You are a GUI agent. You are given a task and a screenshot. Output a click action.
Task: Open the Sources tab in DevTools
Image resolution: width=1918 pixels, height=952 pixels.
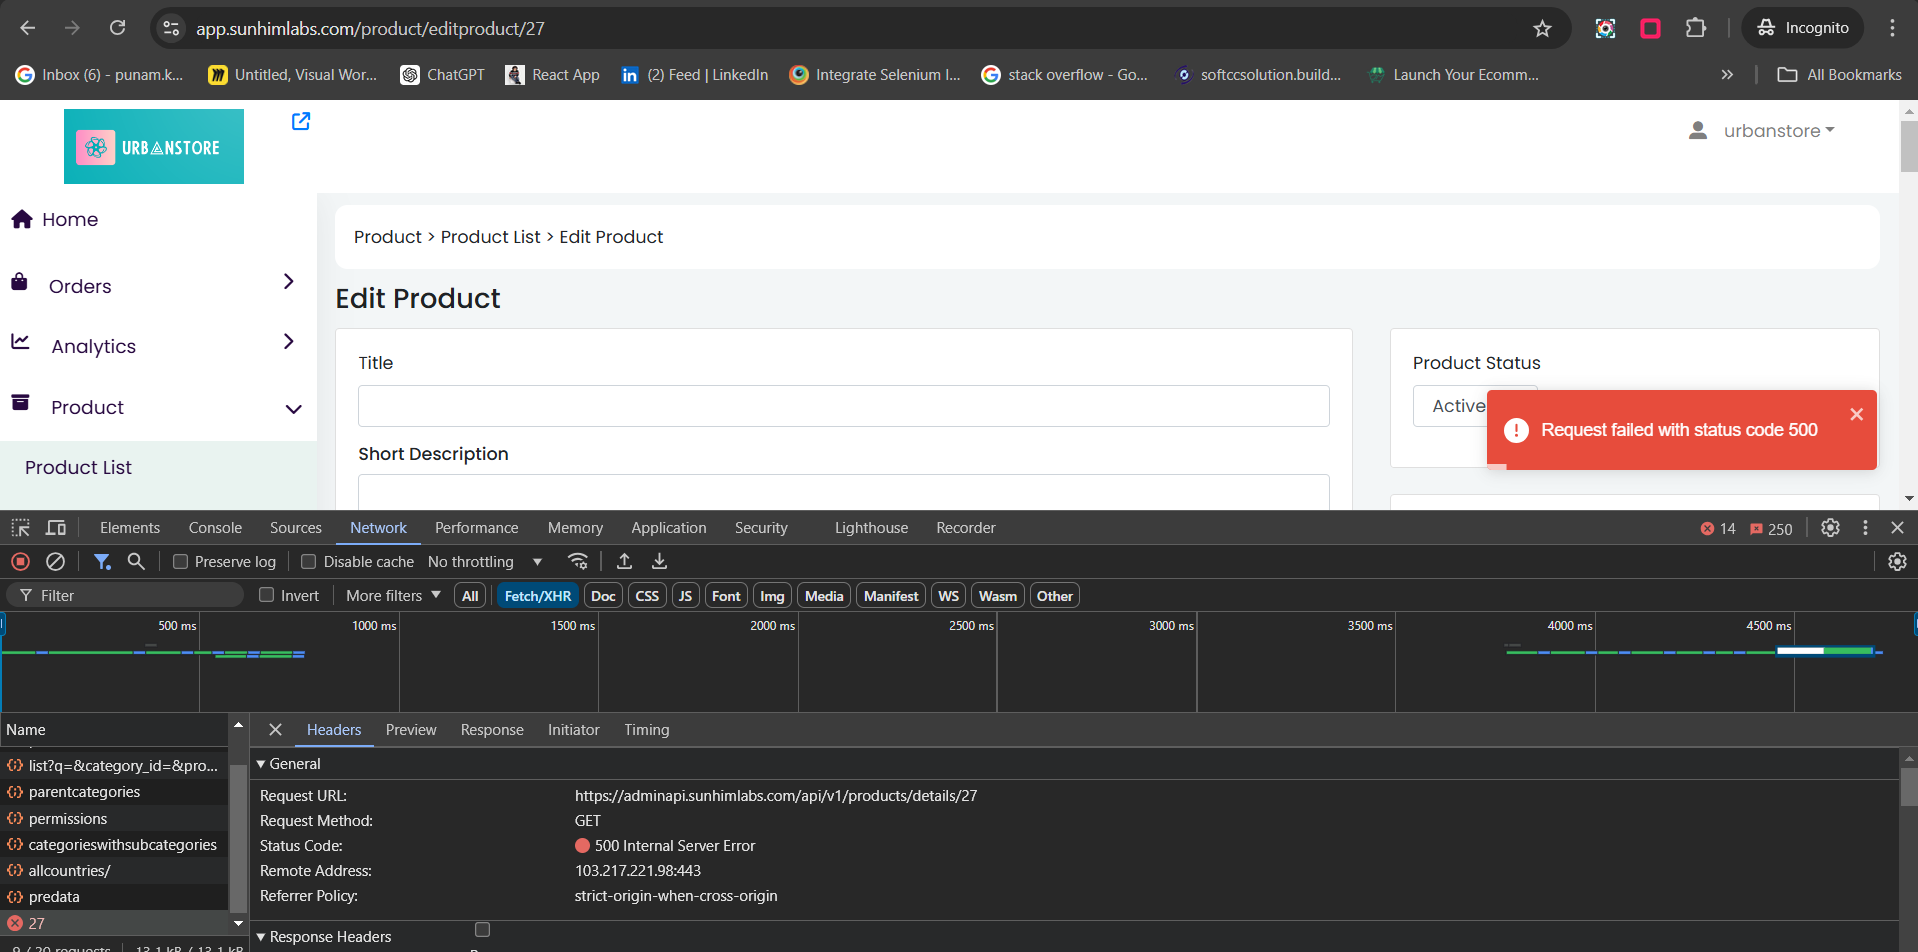(296, 528)
